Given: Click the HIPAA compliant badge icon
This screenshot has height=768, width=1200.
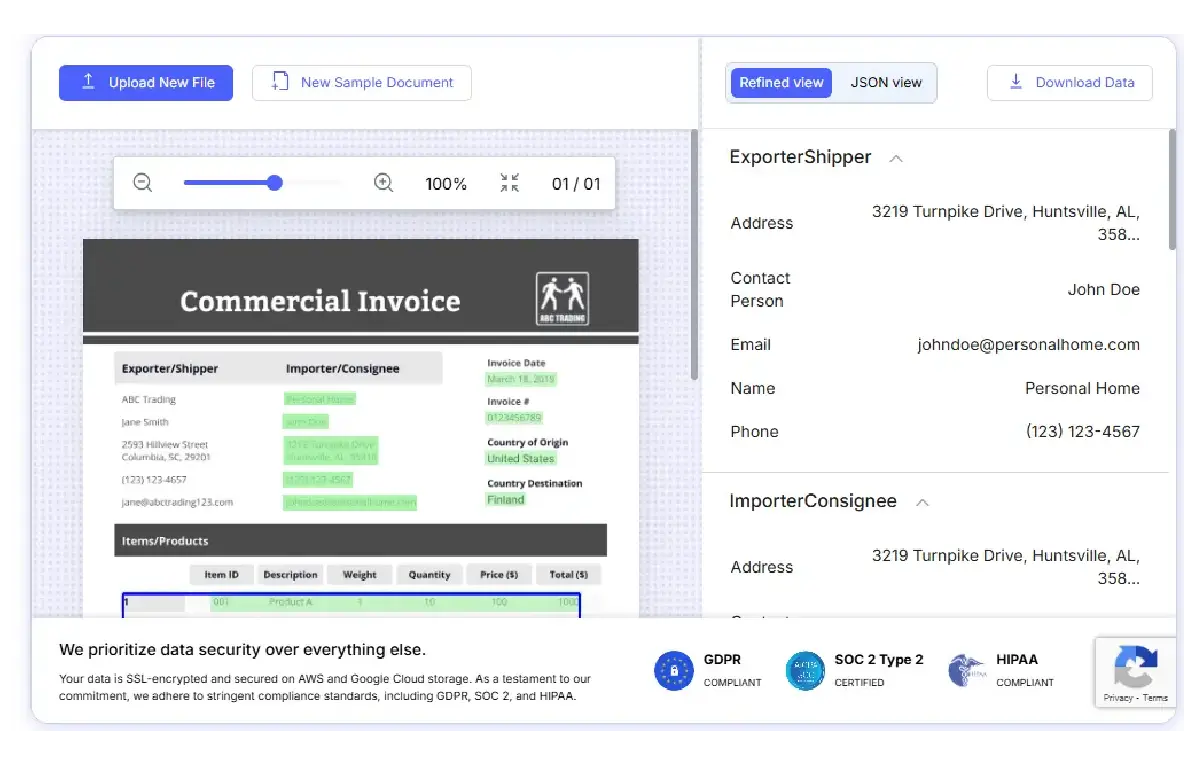Looking at the screenshot, I should [967, 670].
